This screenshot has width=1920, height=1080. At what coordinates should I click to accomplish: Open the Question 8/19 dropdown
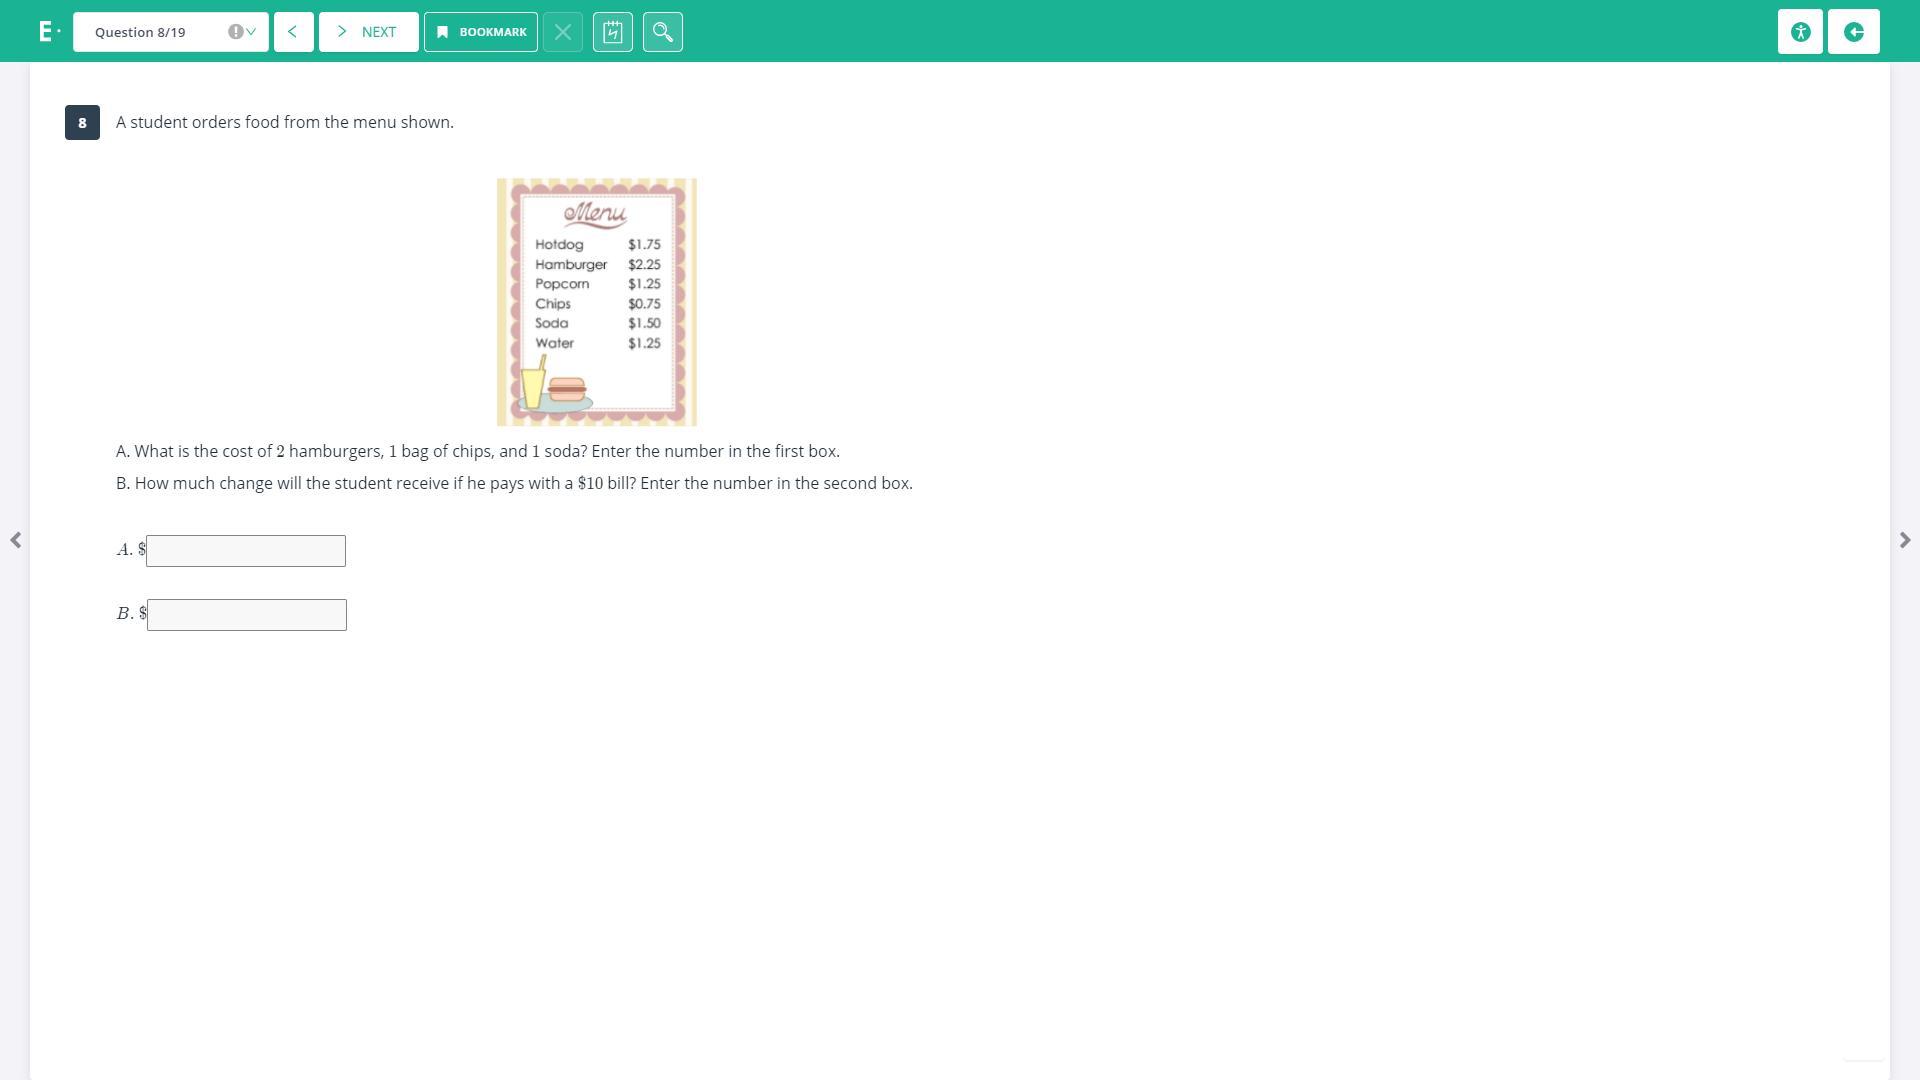170,32
